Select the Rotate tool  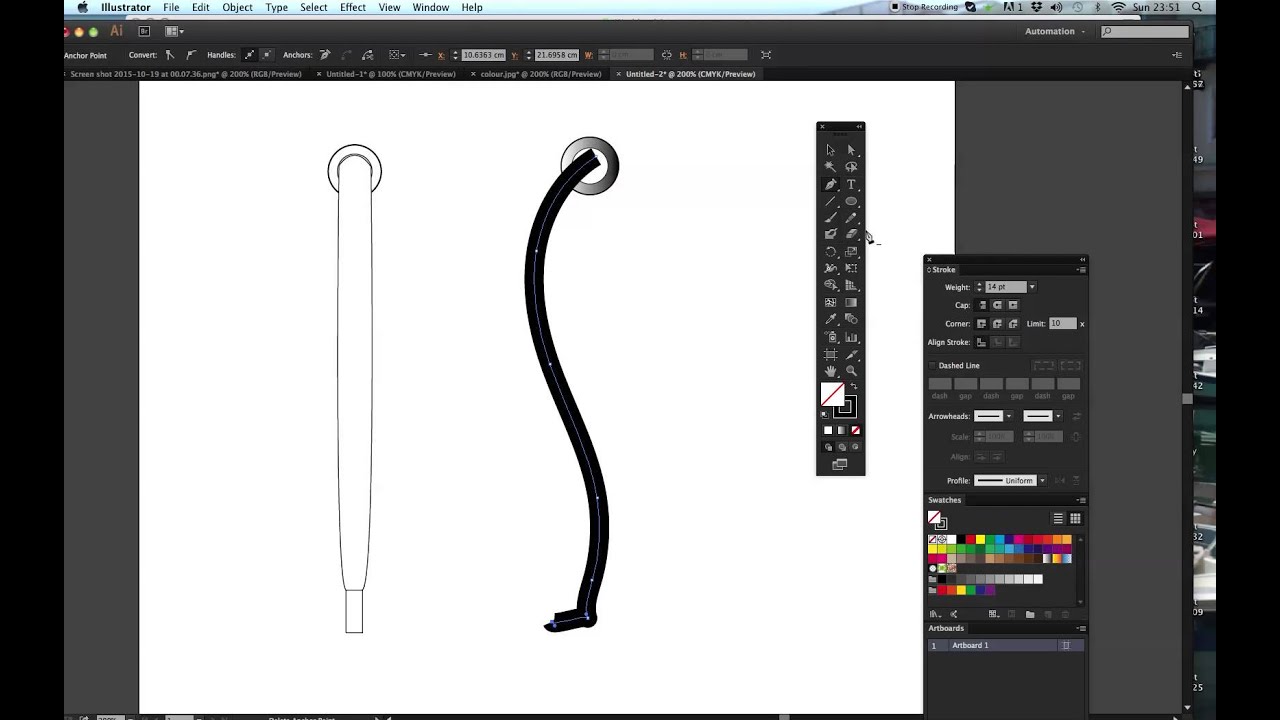830,252
